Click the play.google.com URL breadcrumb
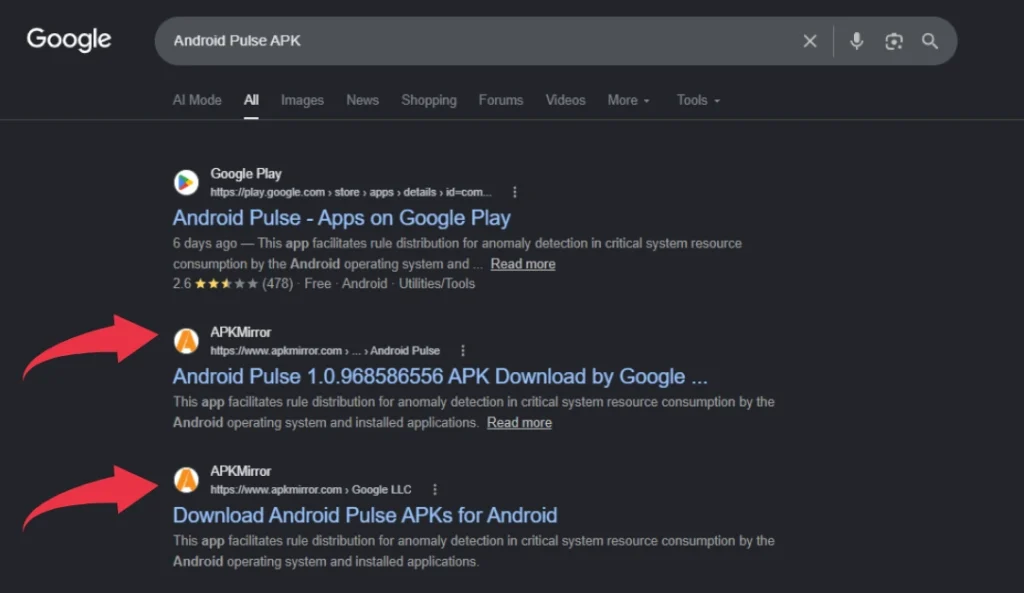The image size is (1024, 593). click(351, 192)
